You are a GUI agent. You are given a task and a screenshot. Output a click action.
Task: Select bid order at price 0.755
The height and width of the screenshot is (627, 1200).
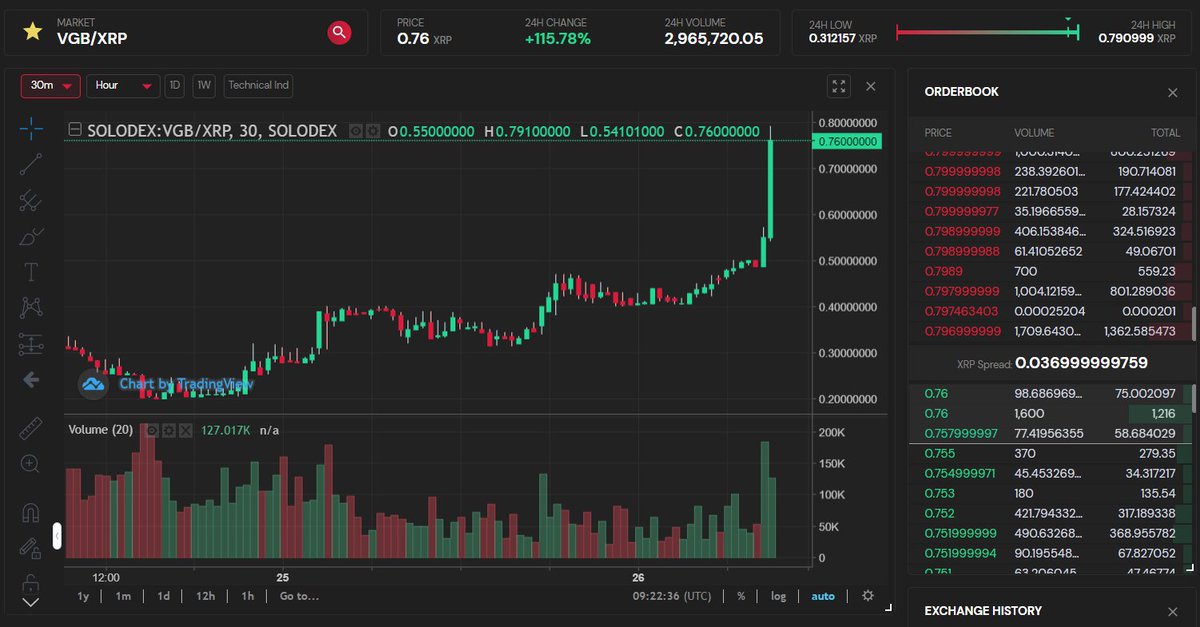(1048, 453)
